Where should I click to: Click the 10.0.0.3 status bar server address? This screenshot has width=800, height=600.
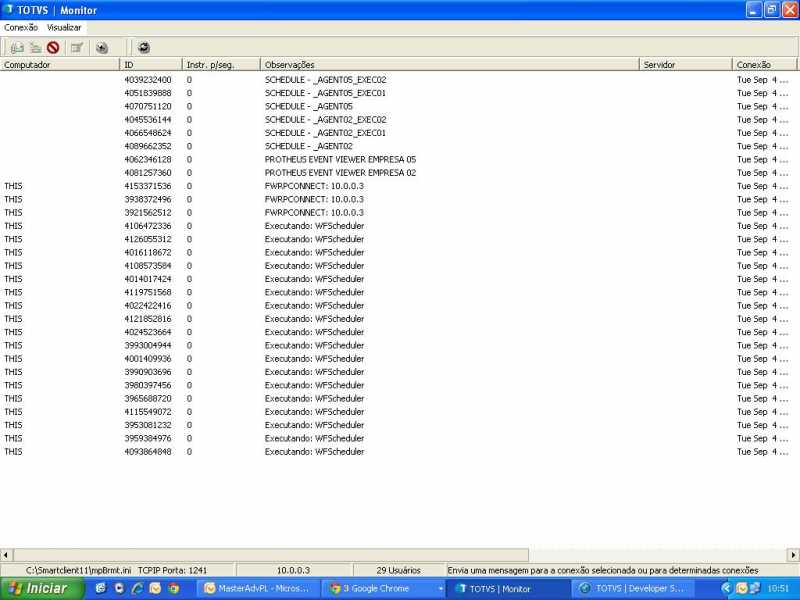click(x=293, y=570)
